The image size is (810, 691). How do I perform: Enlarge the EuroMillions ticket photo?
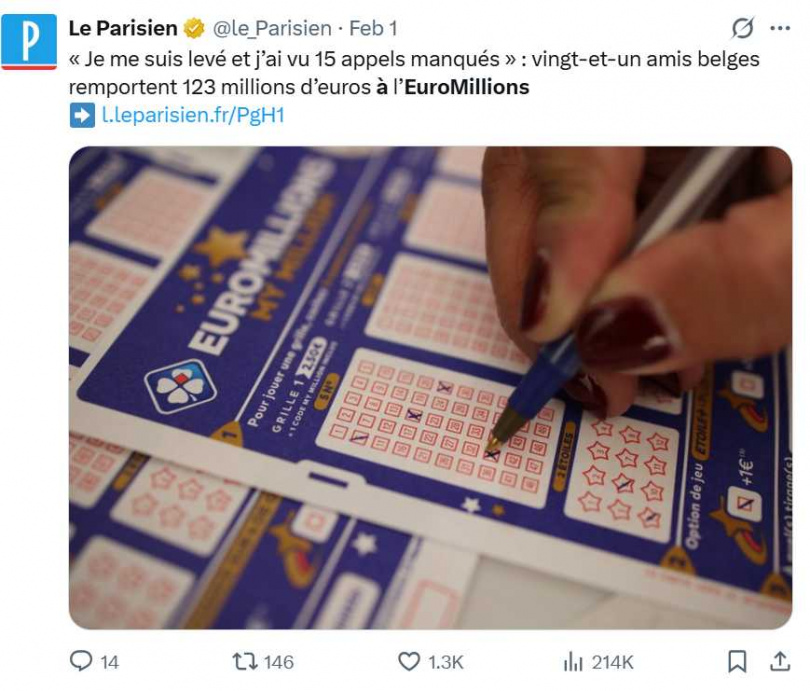pos(430,388)
